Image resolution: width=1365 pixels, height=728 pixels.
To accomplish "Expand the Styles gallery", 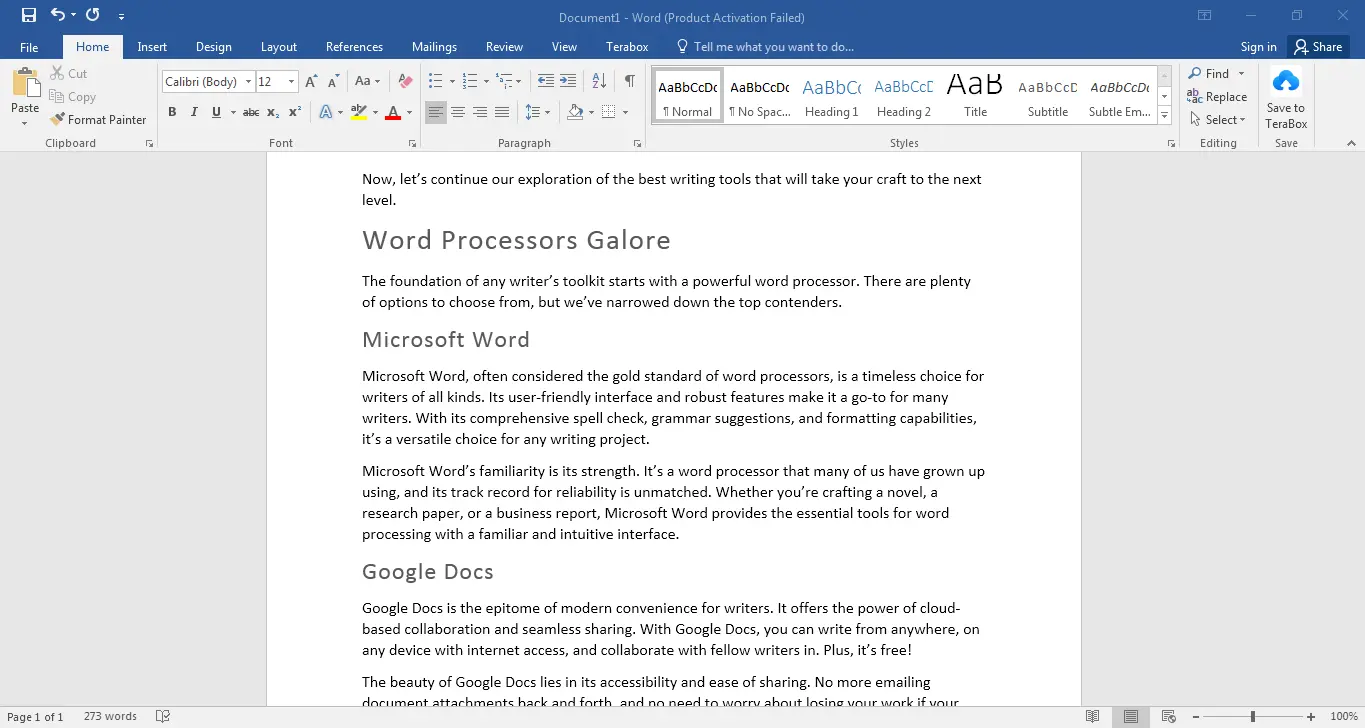I will pos(1165,116).
